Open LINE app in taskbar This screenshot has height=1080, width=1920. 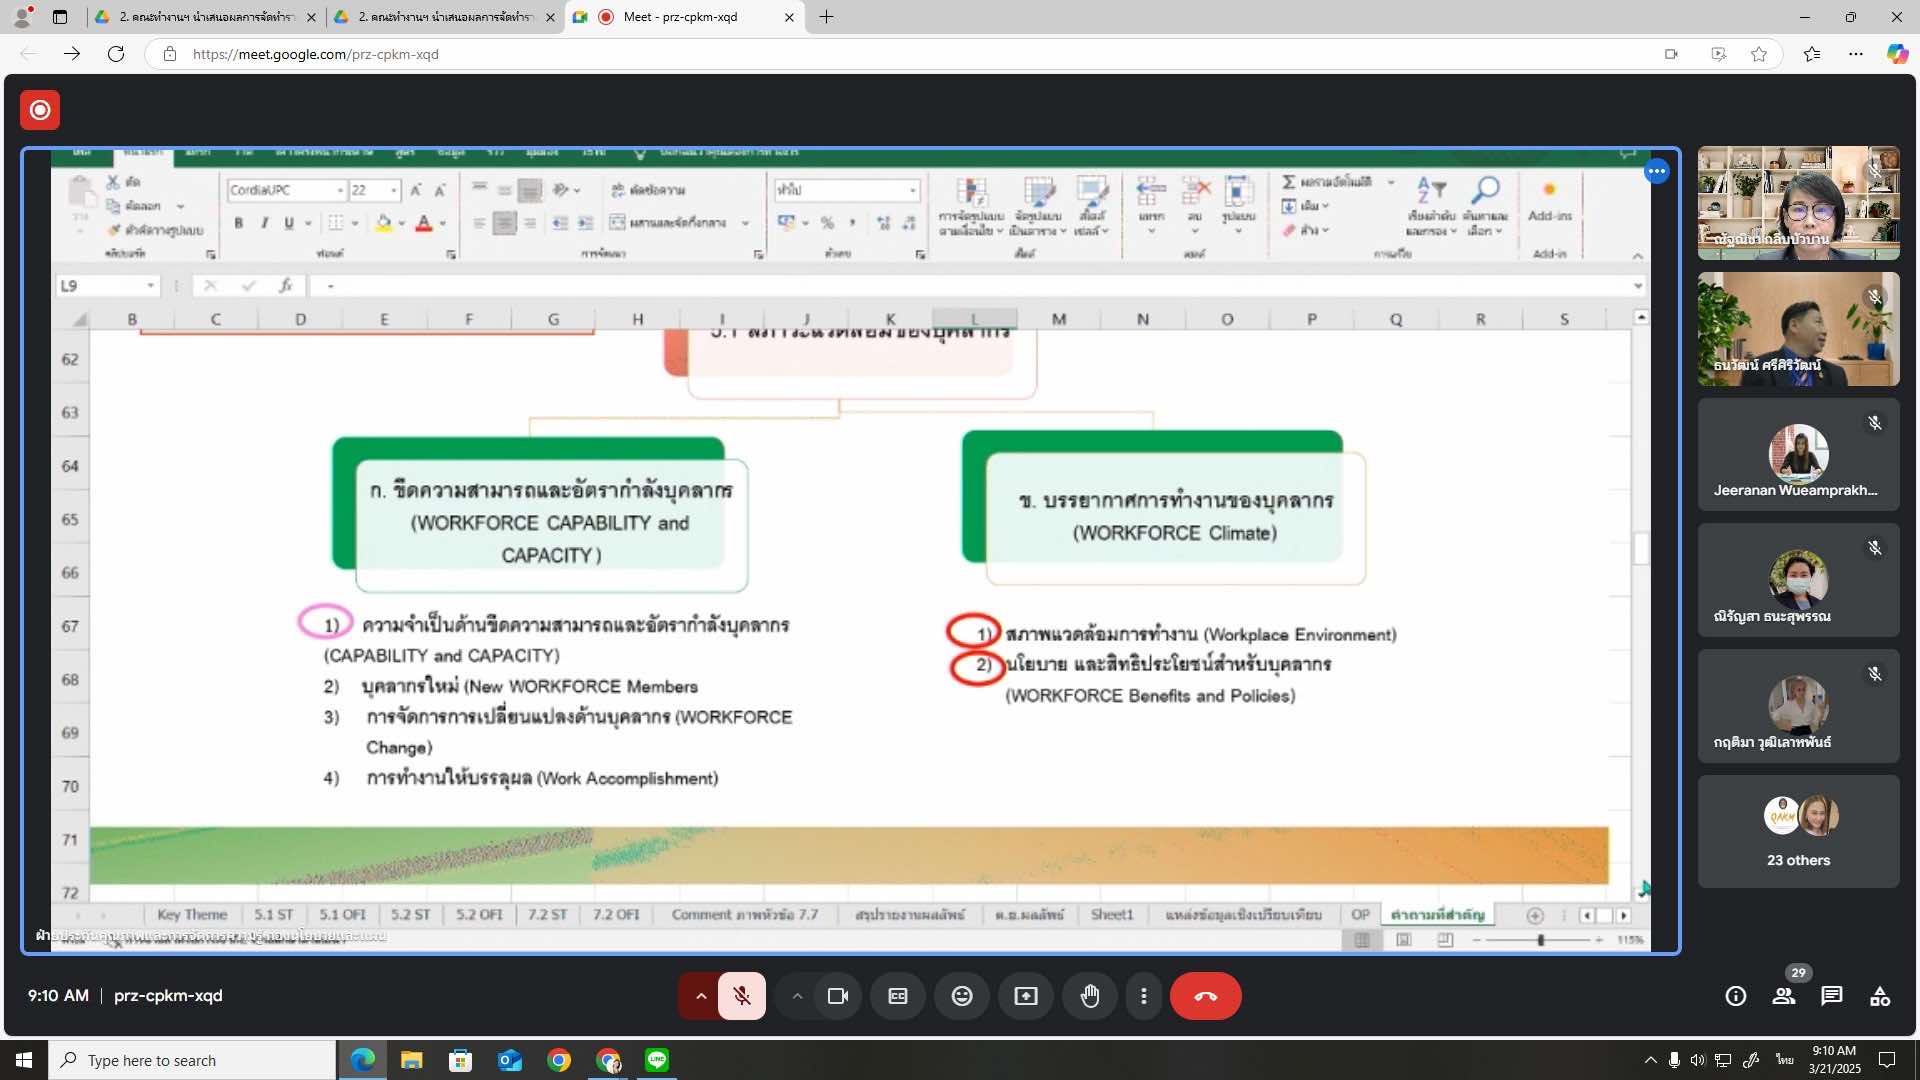pos(657,1060)
